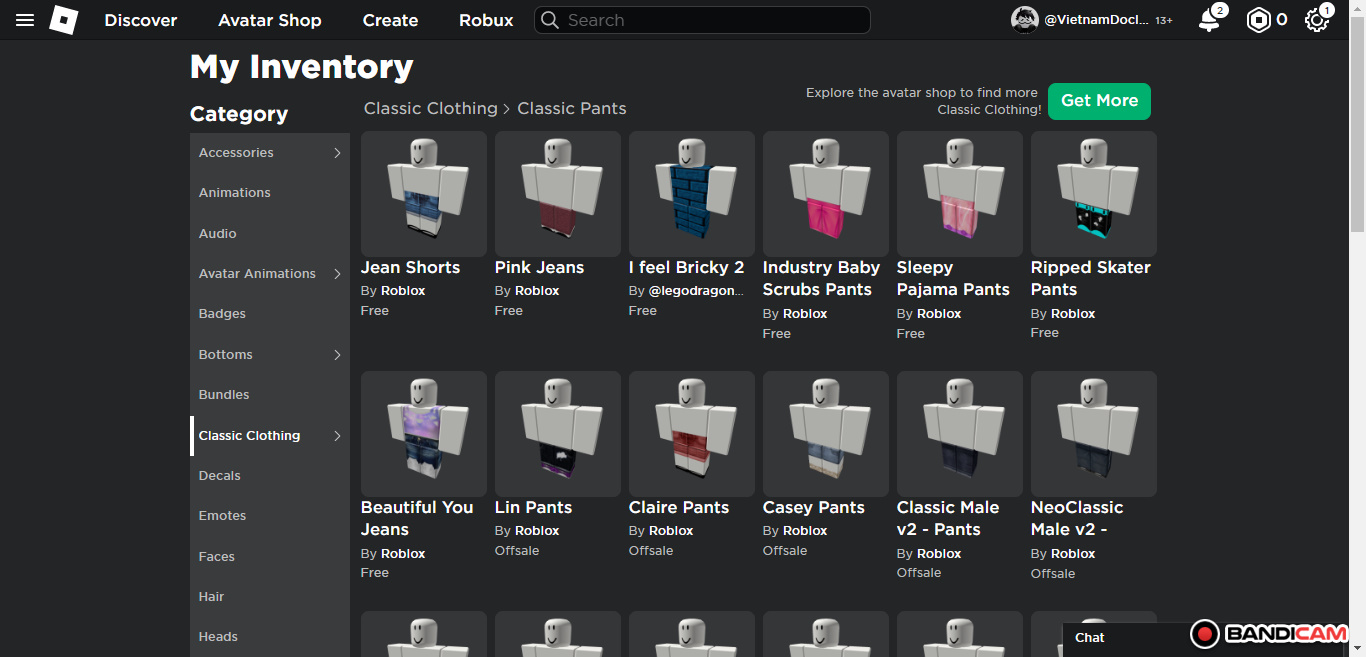Click the Robux balance icon
Screen dimensions: 1366x657
tap(1258, 20)
